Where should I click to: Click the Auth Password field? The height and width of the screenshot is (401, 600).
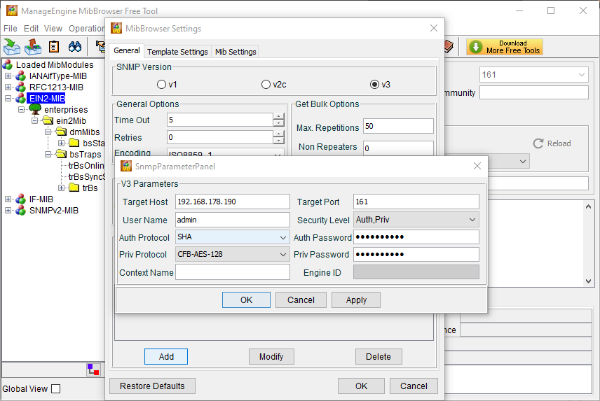[x=416, y=237]
